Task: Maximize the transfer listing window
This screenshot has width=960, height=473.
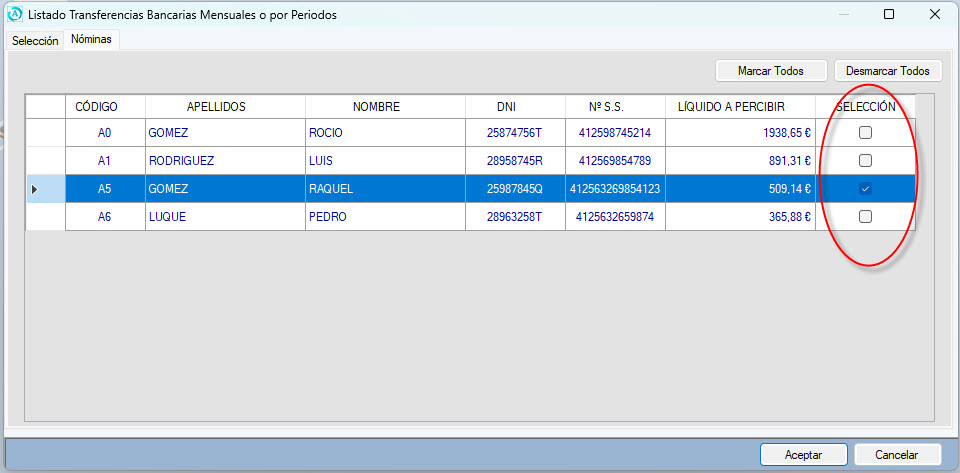Action: [x=889, y=15]
